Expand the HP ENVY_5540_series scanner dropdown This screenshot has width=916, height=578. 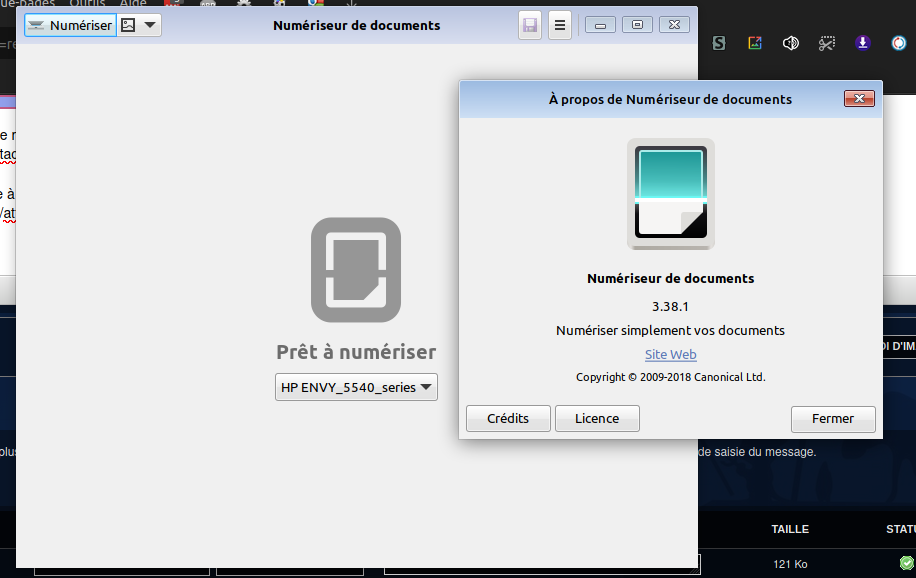point(356,387)
